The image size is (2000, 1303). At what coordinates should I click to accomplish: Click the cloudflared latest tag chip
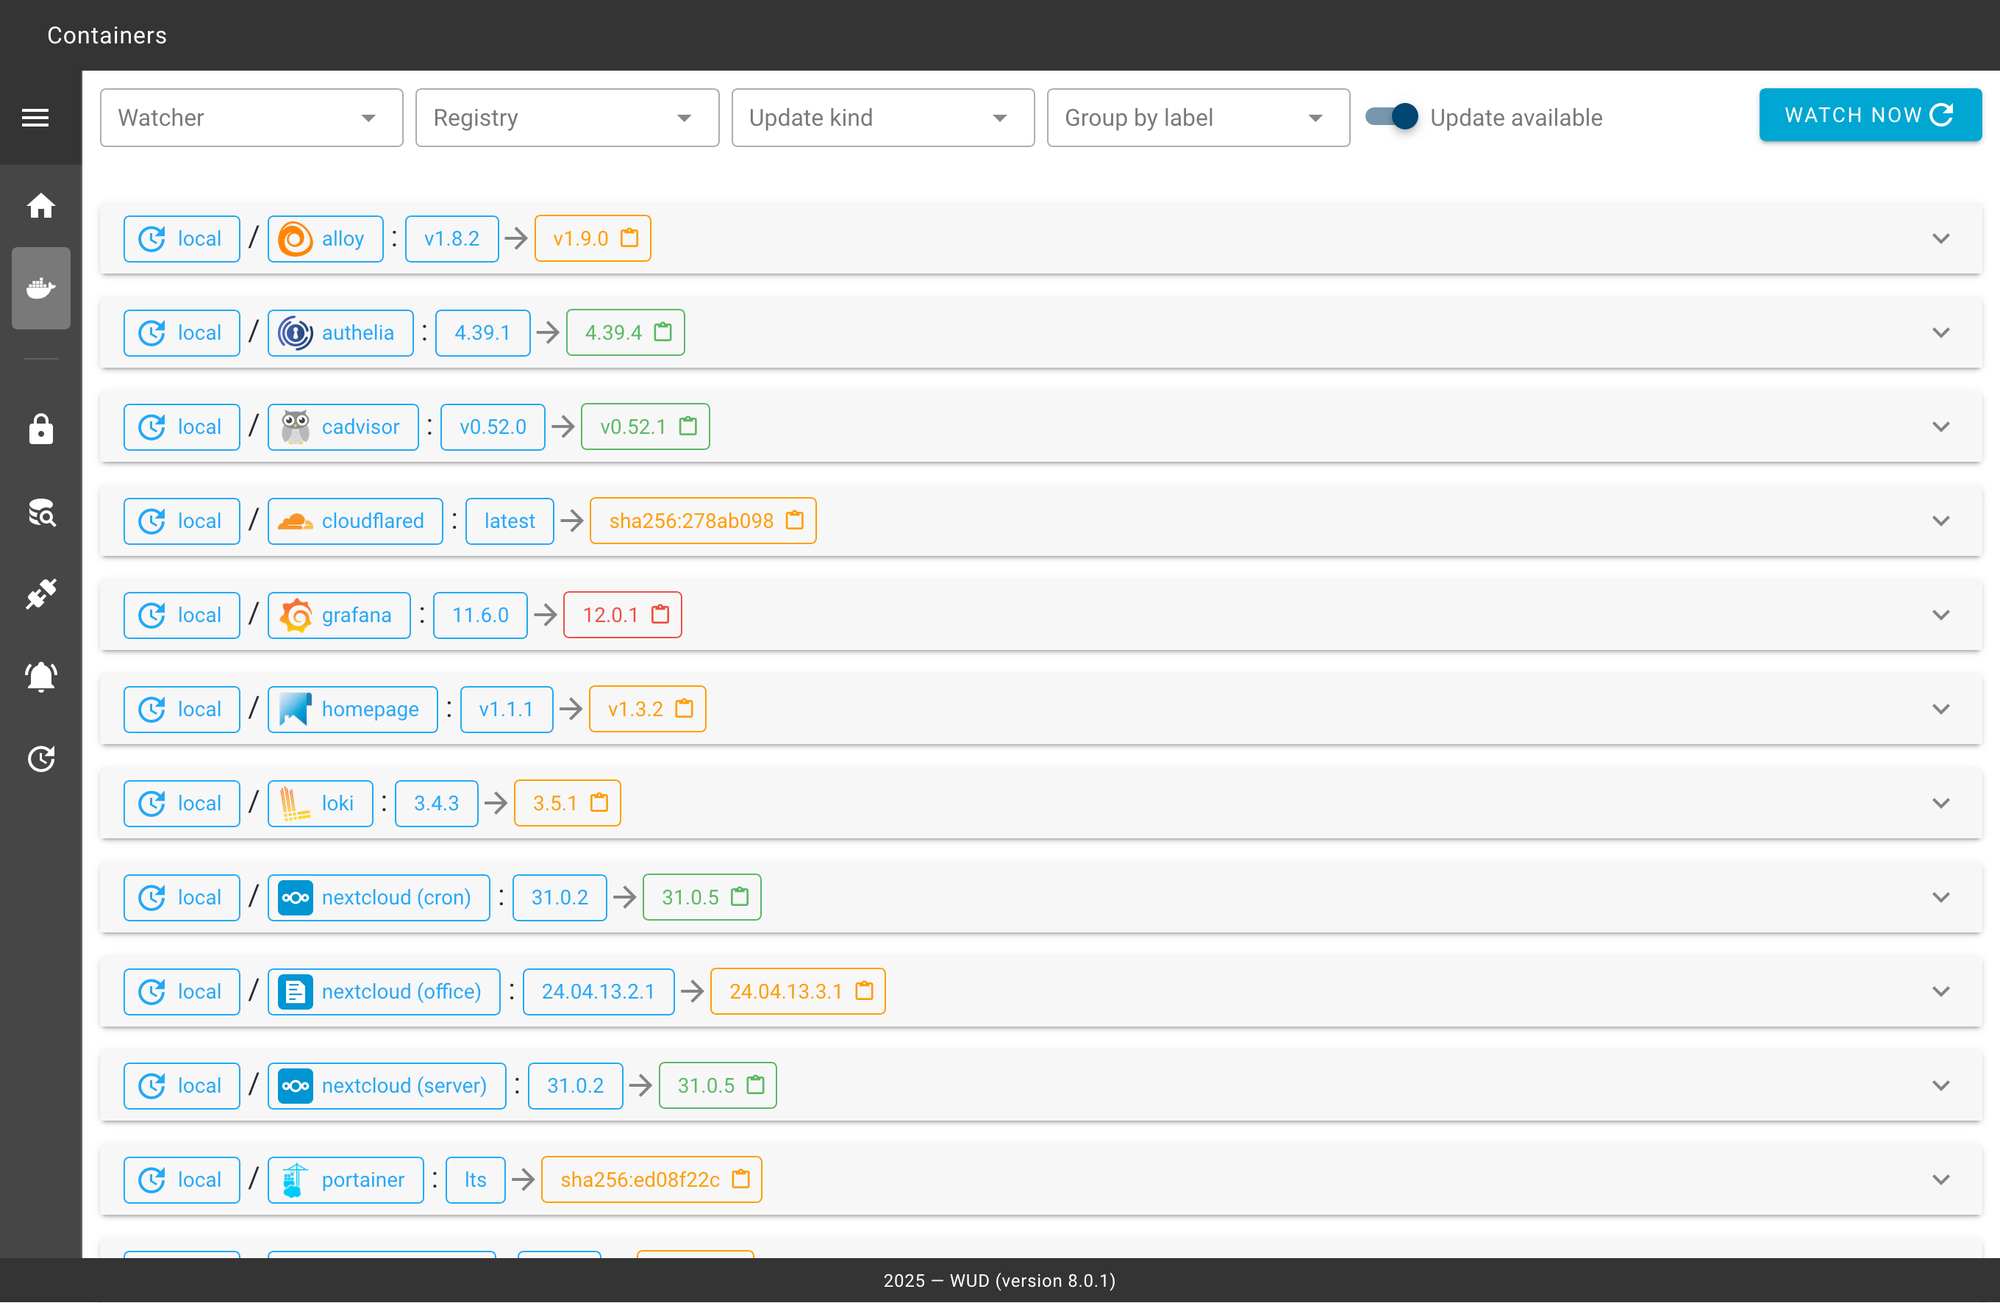(509, 521)
